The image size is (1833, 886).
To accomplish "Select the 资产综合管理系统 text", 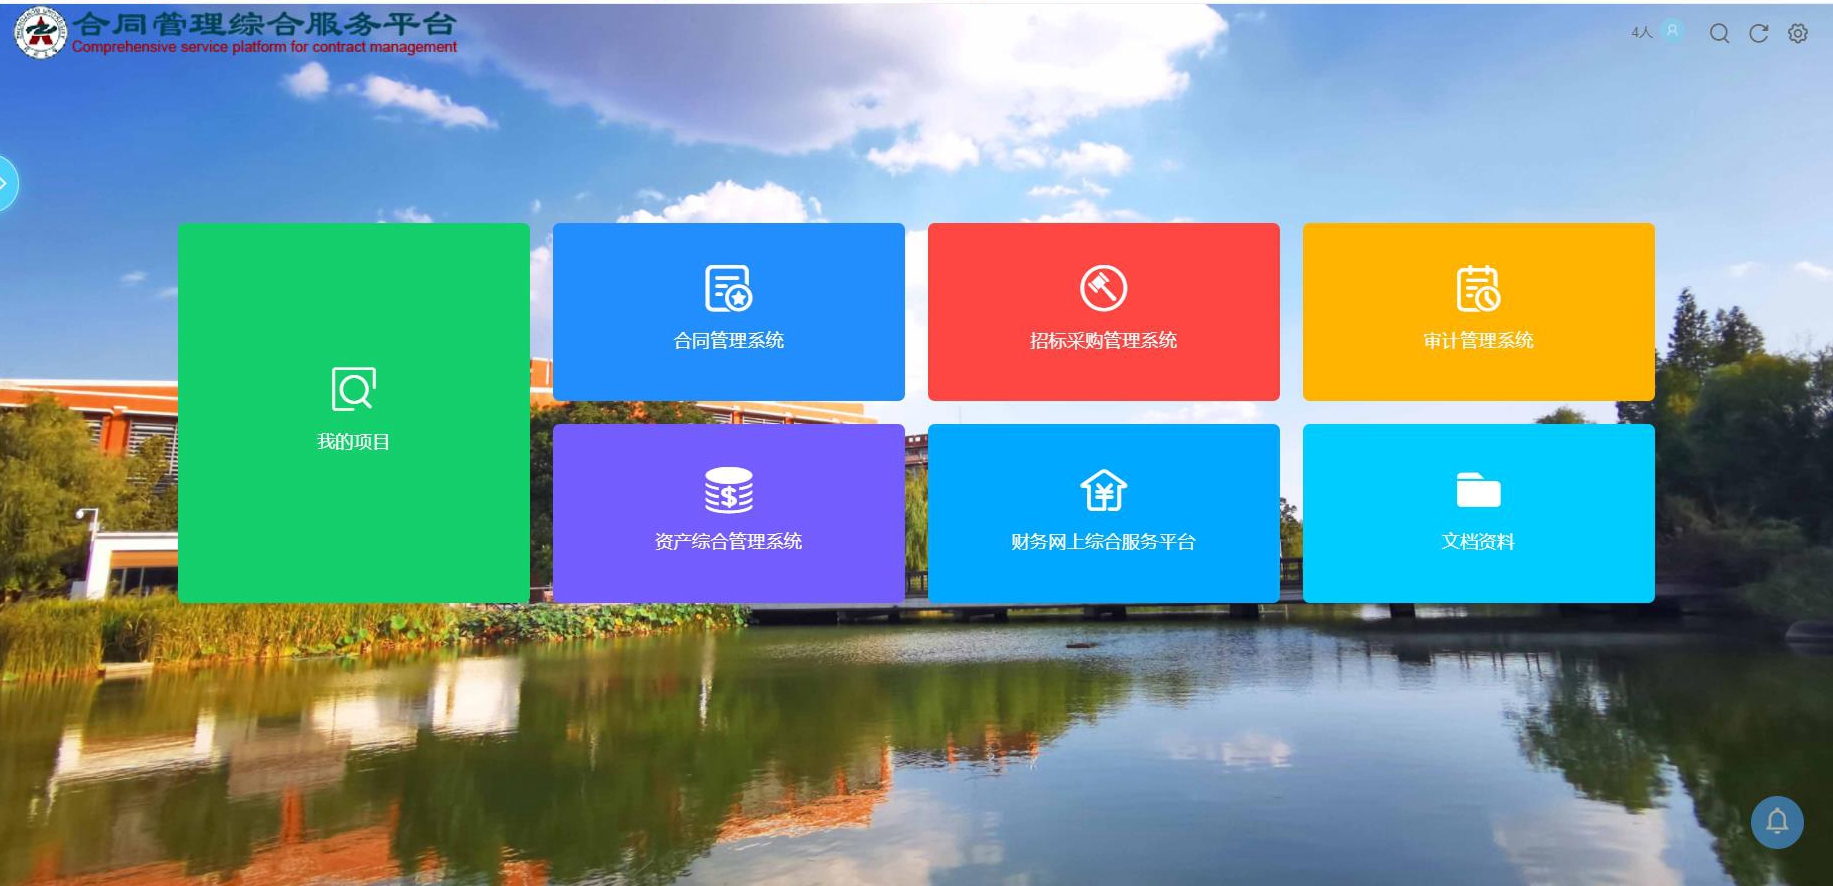I will point(728,542).
